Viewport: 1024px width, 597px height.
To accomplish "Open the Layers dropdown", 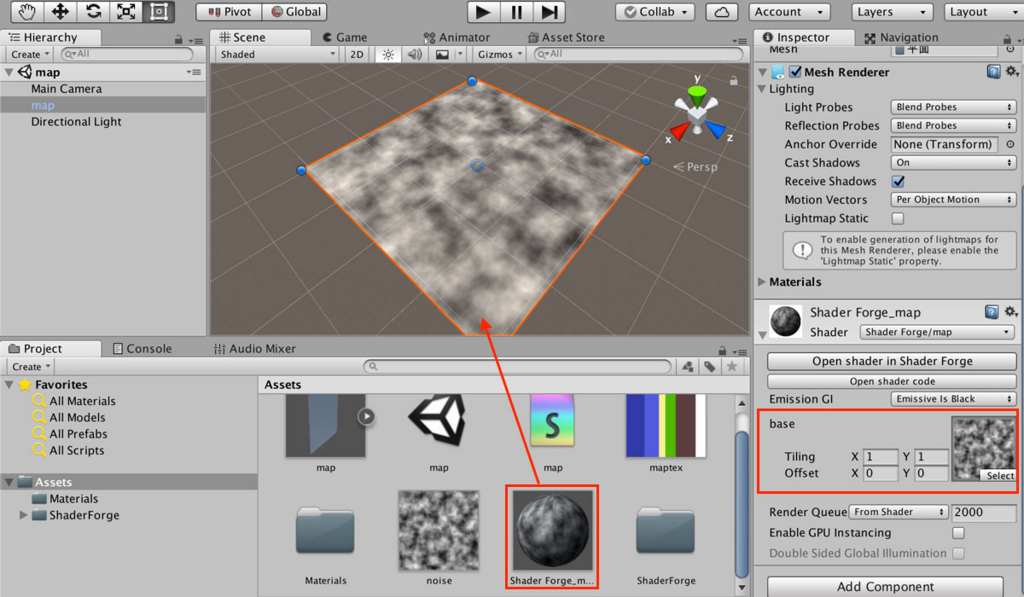I will coord(891,12).
